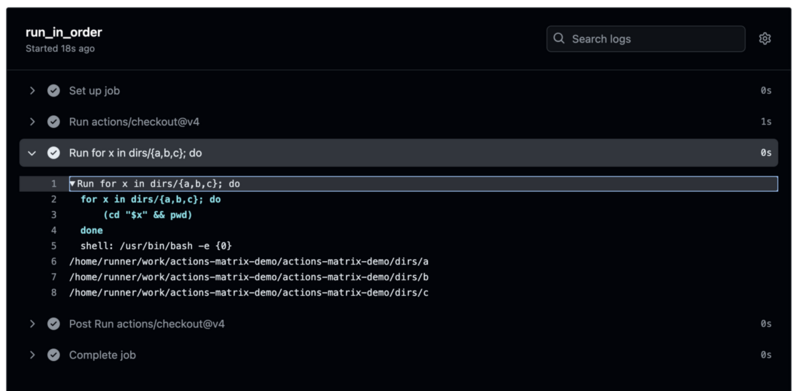Click log line number 8
The height and width of the screenshot is (391, 800).
pos(54,292)
